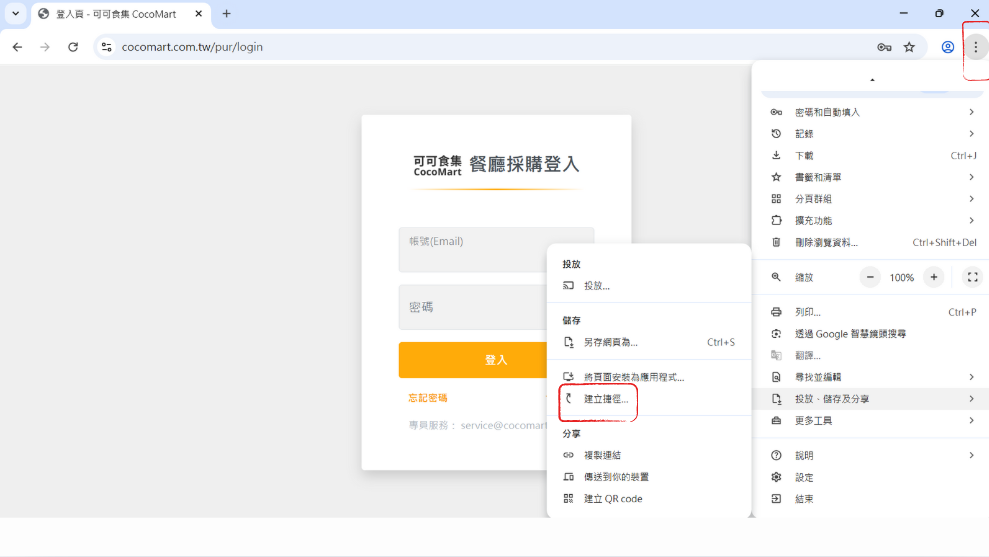Open 尋找並編輯 submenu
The width and height of the screenshot is (989, 557).
click(x=870, y=377)
